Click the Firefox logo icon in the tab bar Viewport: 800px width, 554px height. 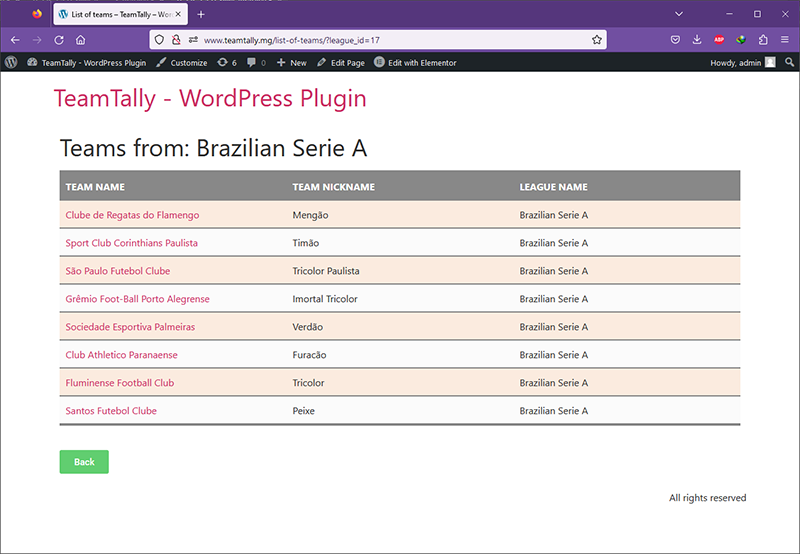(37, 14)
